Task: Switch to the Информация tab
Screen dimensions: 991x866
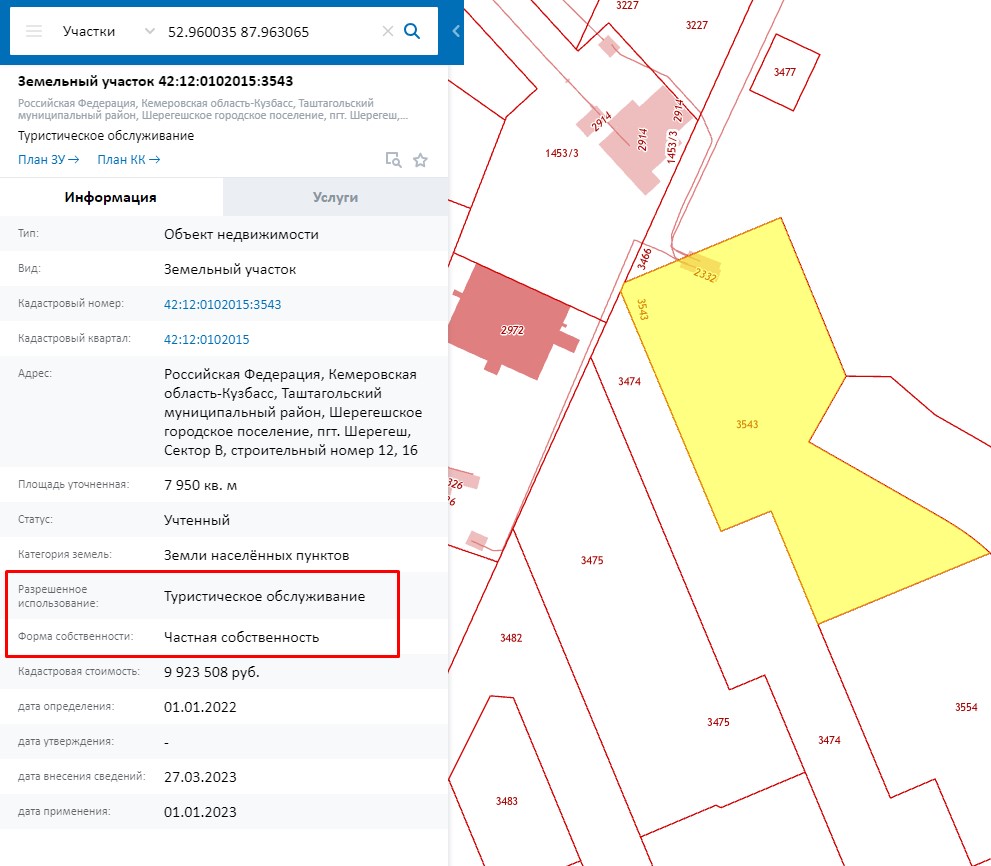Action: pyautogui.click(x=111, y=197)
